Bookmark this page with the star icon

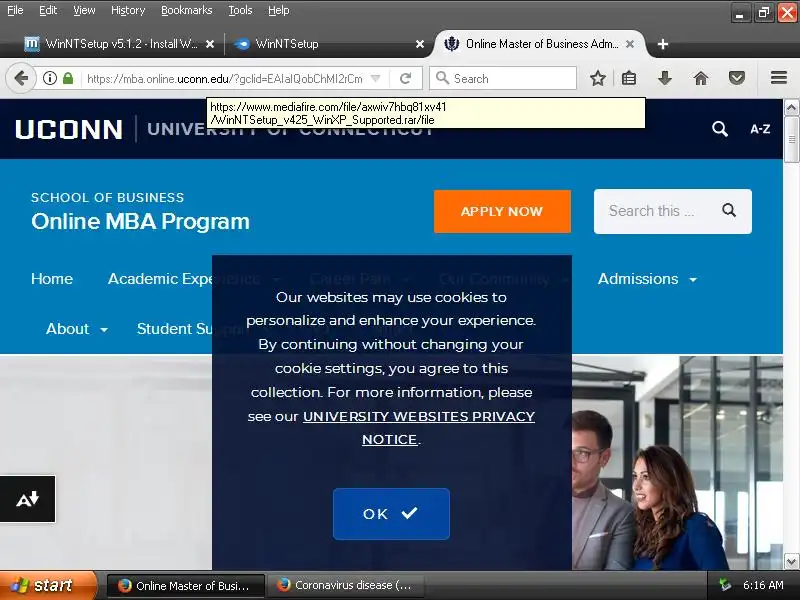pyautogui.click(x=597, y=78)
